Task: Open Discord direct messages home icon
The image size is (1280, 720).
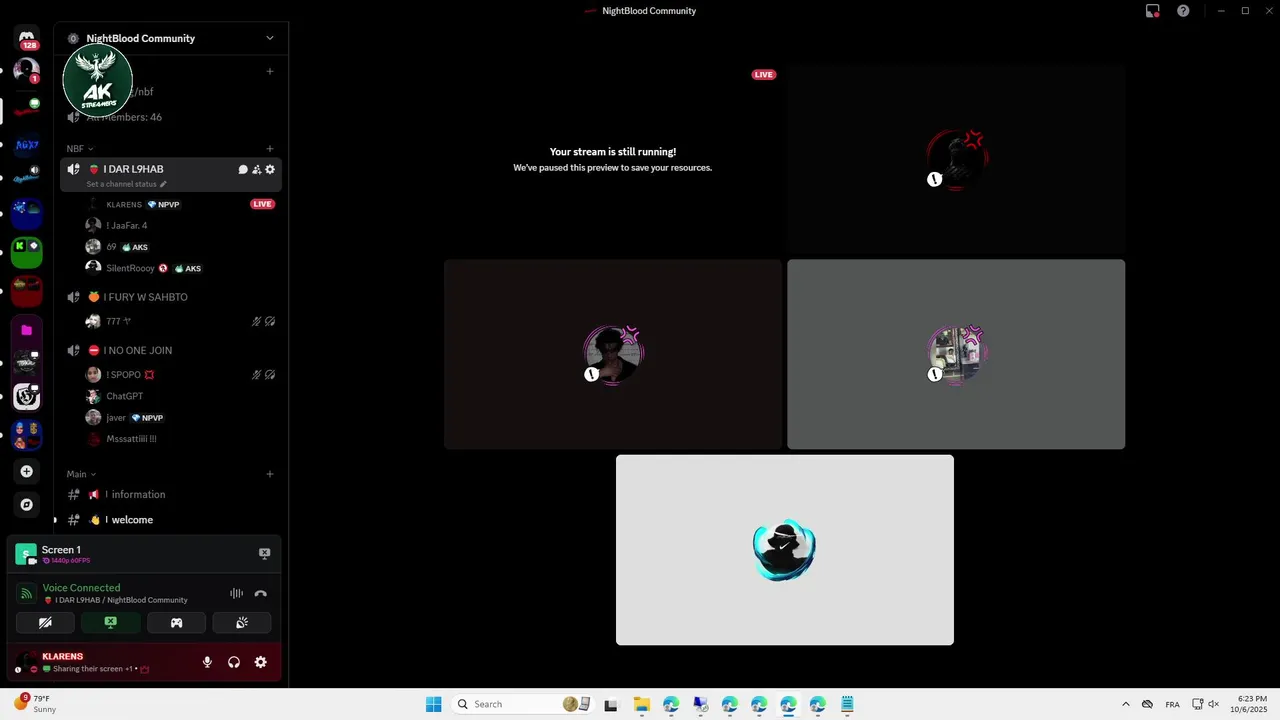Action: pos(27,39)
